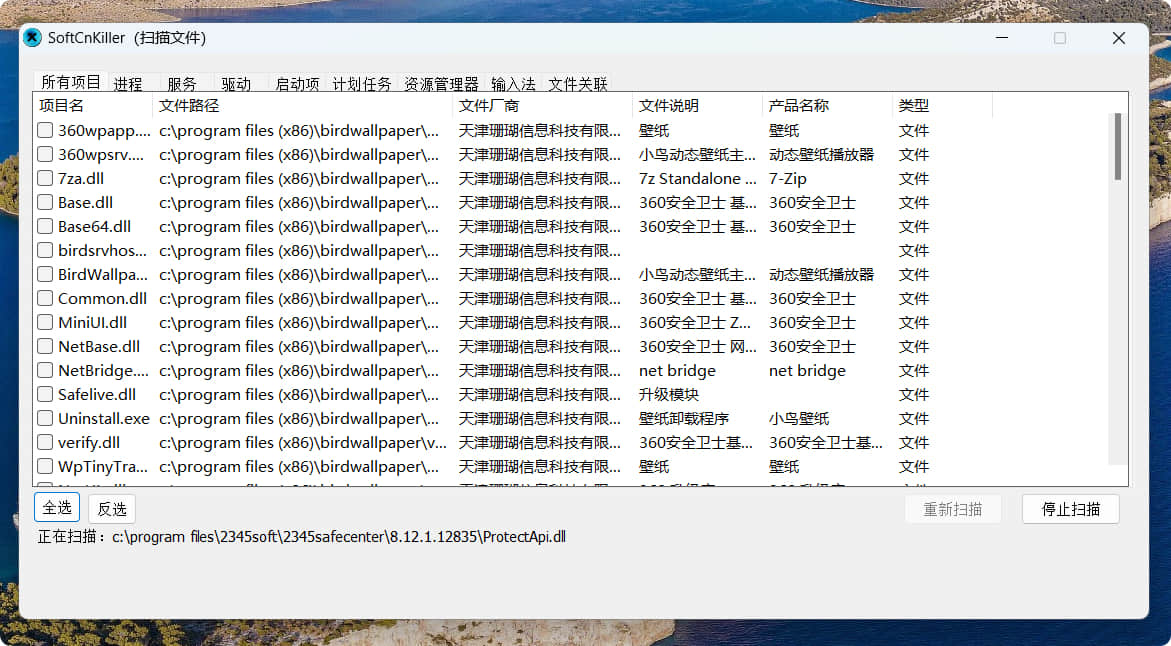This screenshot has height=646, width=1171.
Task: Click the SoftCnKiller app icon in title bar
Action: 32,38
